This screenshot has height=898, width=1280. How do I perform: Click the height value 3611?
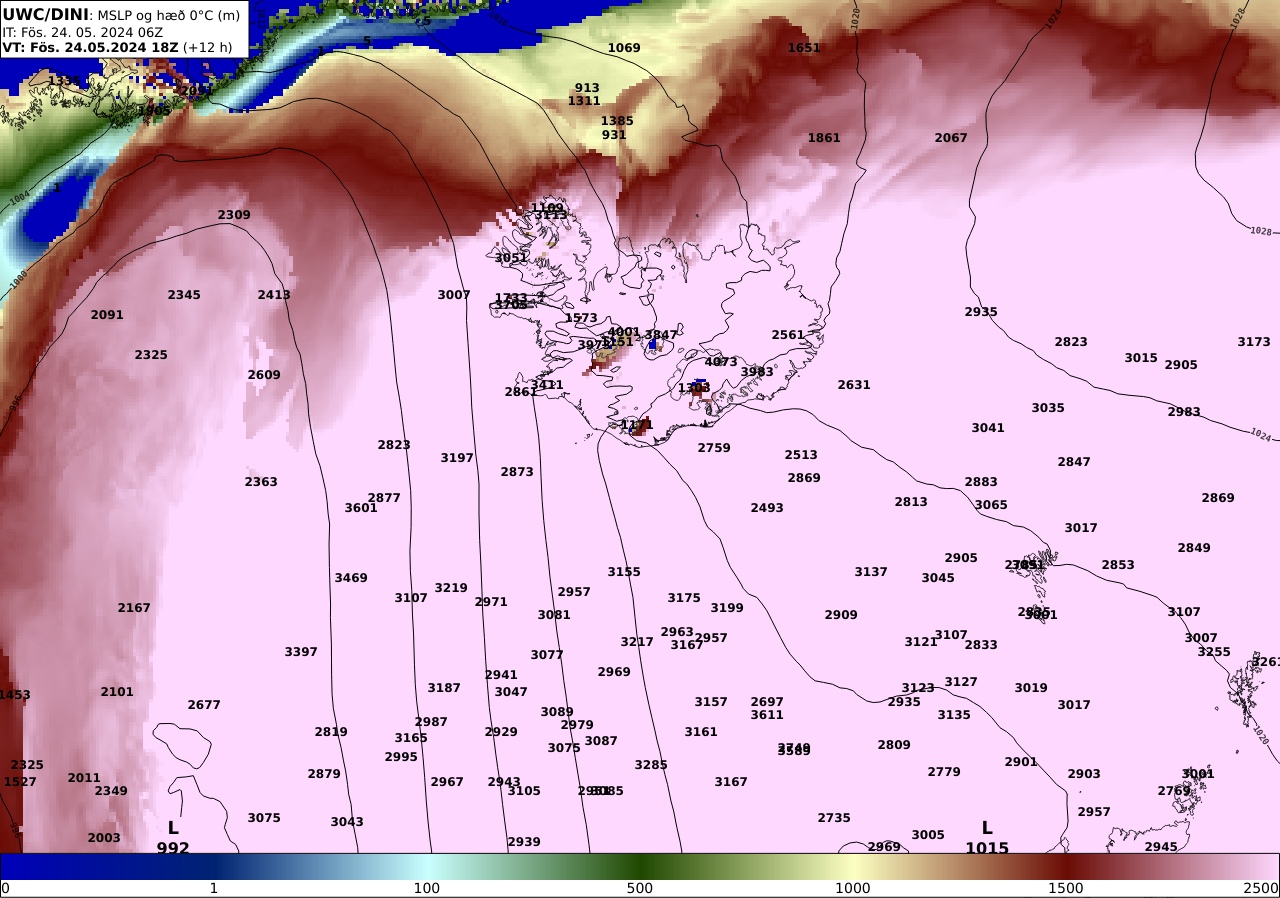coord(767,715)
